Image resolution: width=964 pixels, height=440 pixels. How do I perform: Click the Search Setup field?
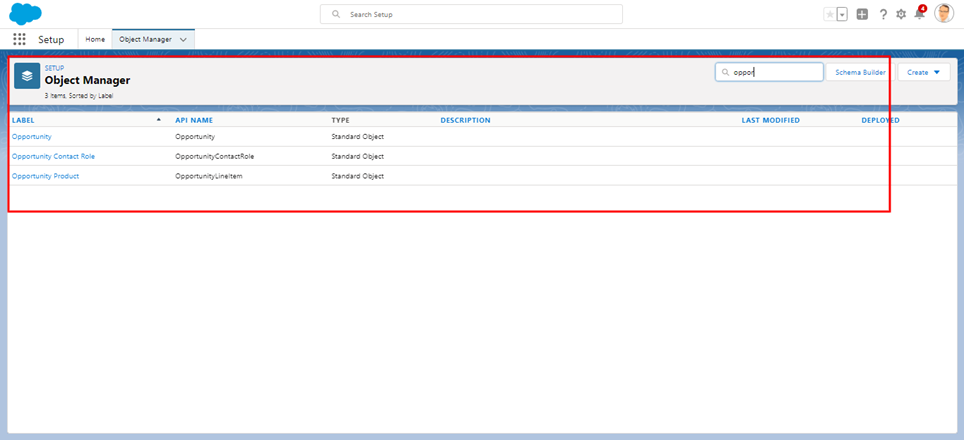[x=471, y=14]
